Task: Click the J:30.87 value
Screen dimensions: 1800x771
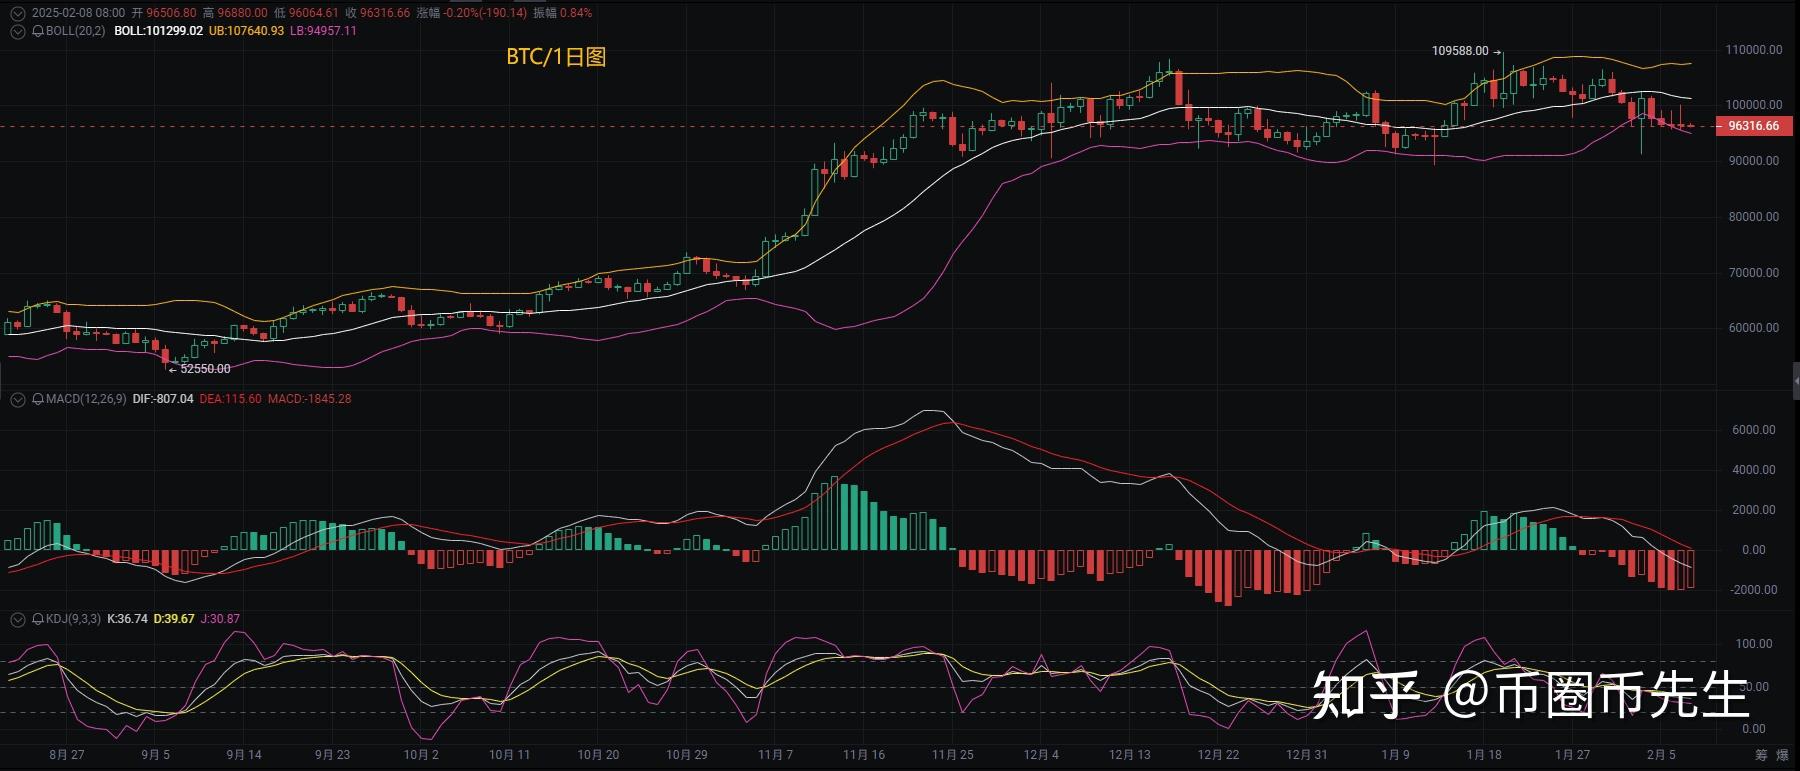Action: 220,619
